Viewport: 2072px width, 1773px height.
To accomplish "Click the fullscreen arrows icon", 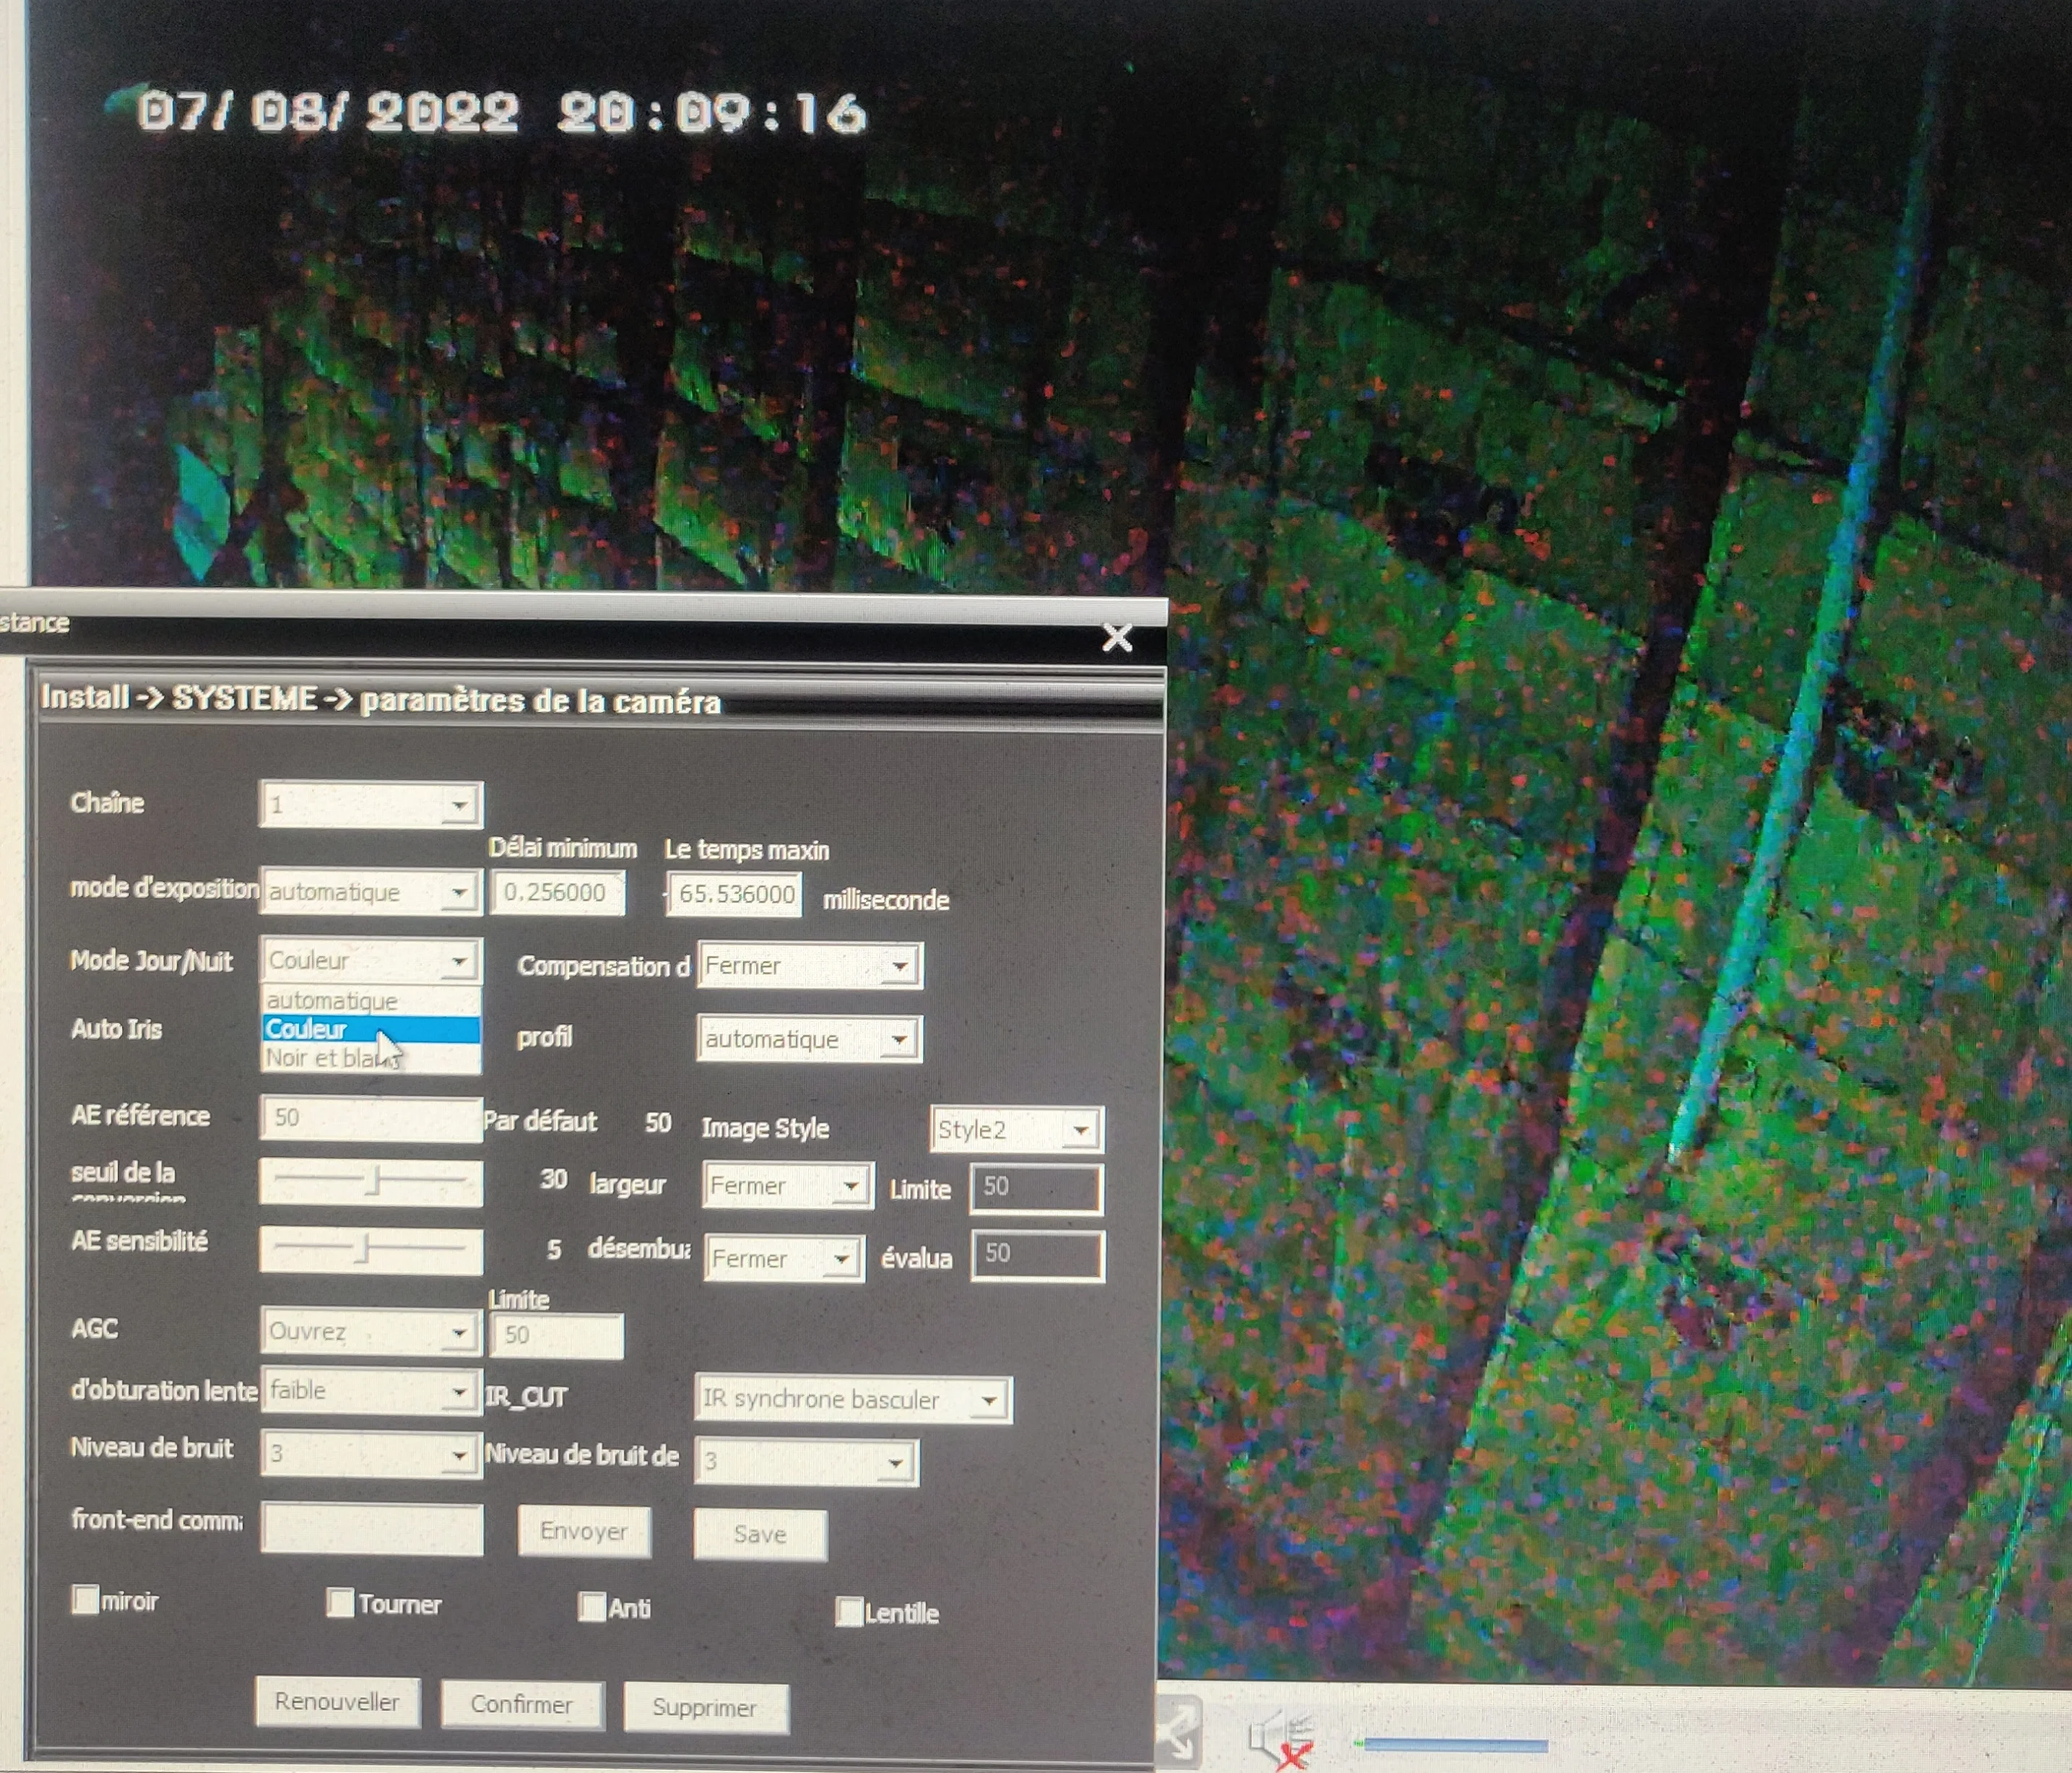I will click(x=1178, y=1733).
